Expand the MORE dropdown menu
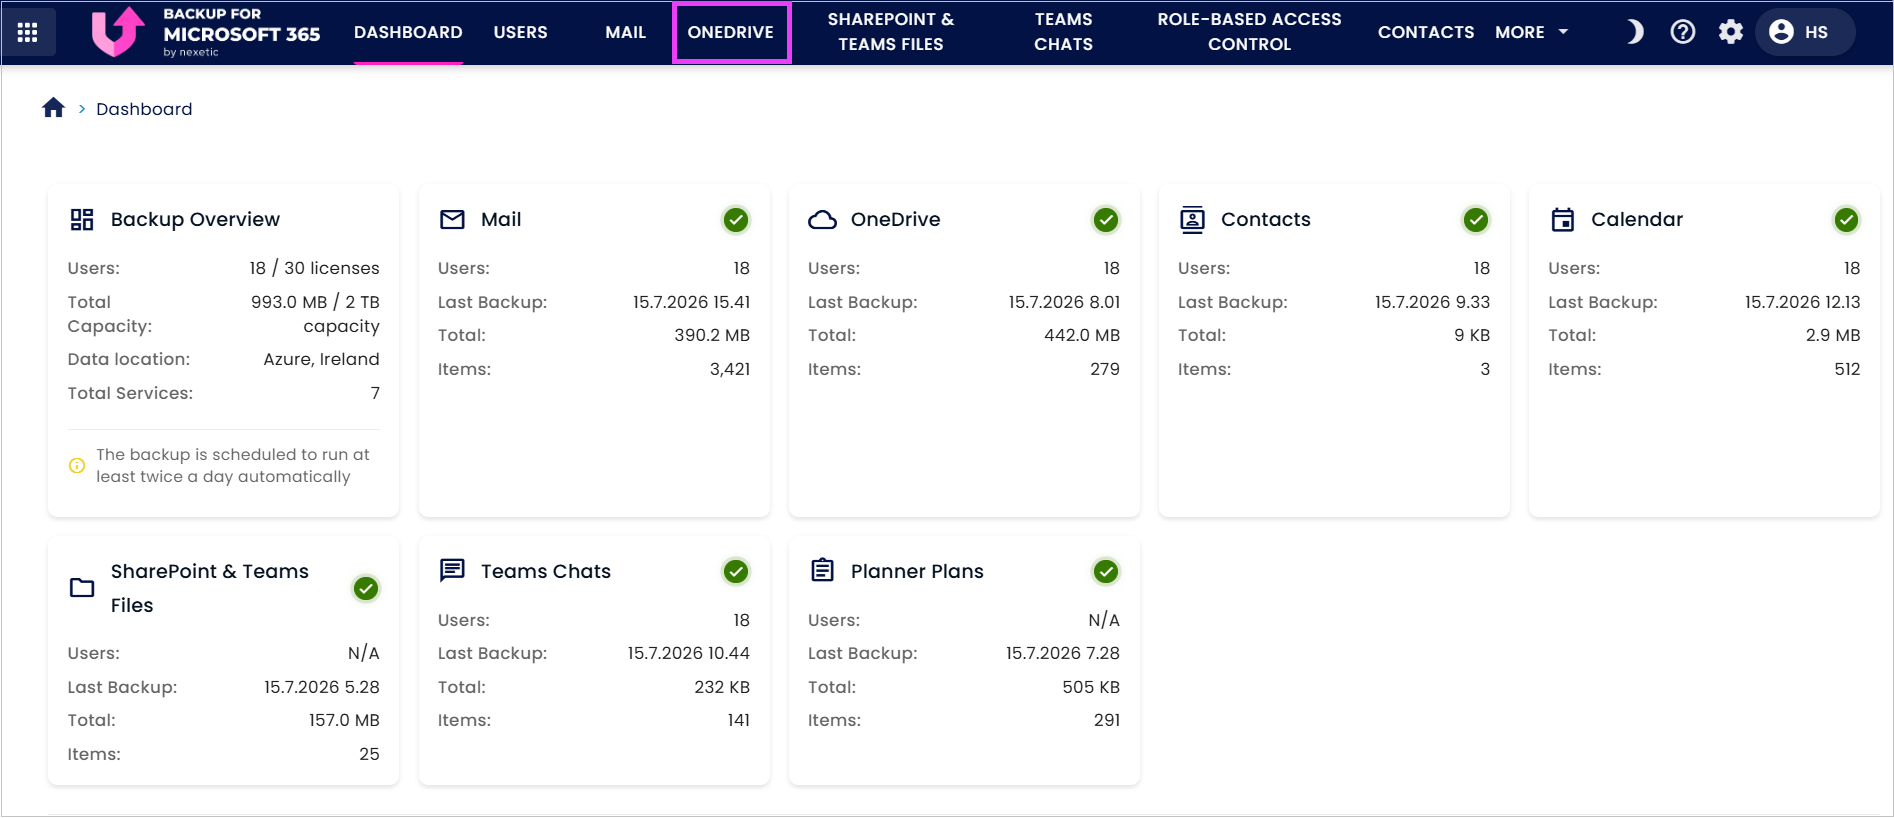1894x818 pixels. [x=1532, y=32]
